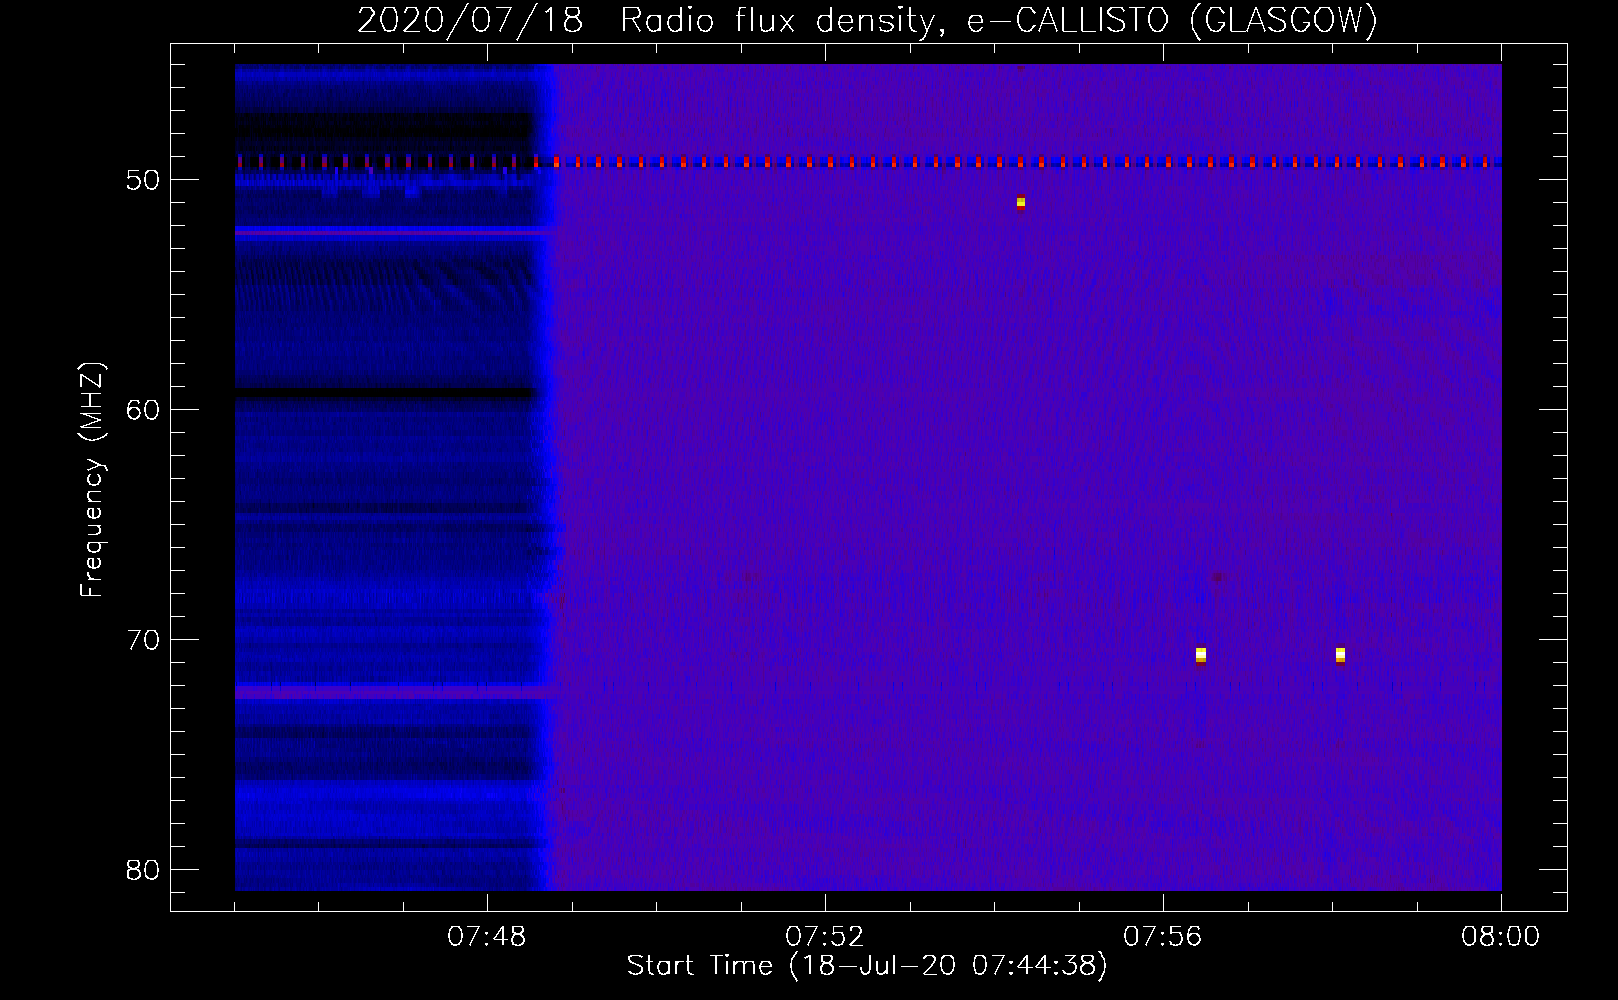
Task: Click the bright burst near 71 MHz after 07:56
Action: [x=1200, y=655]
